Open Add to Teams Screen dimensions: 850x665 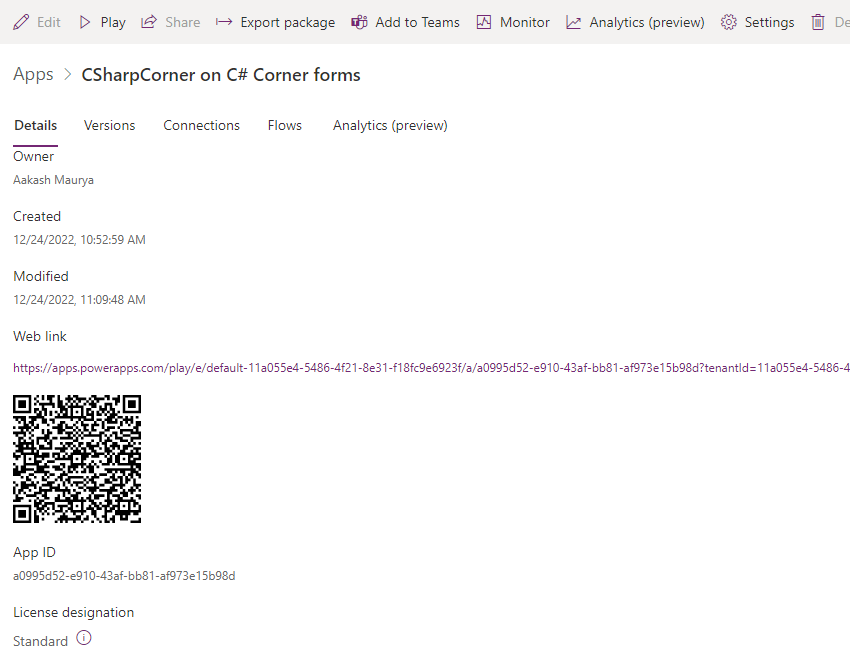click(x=359, y=21)
